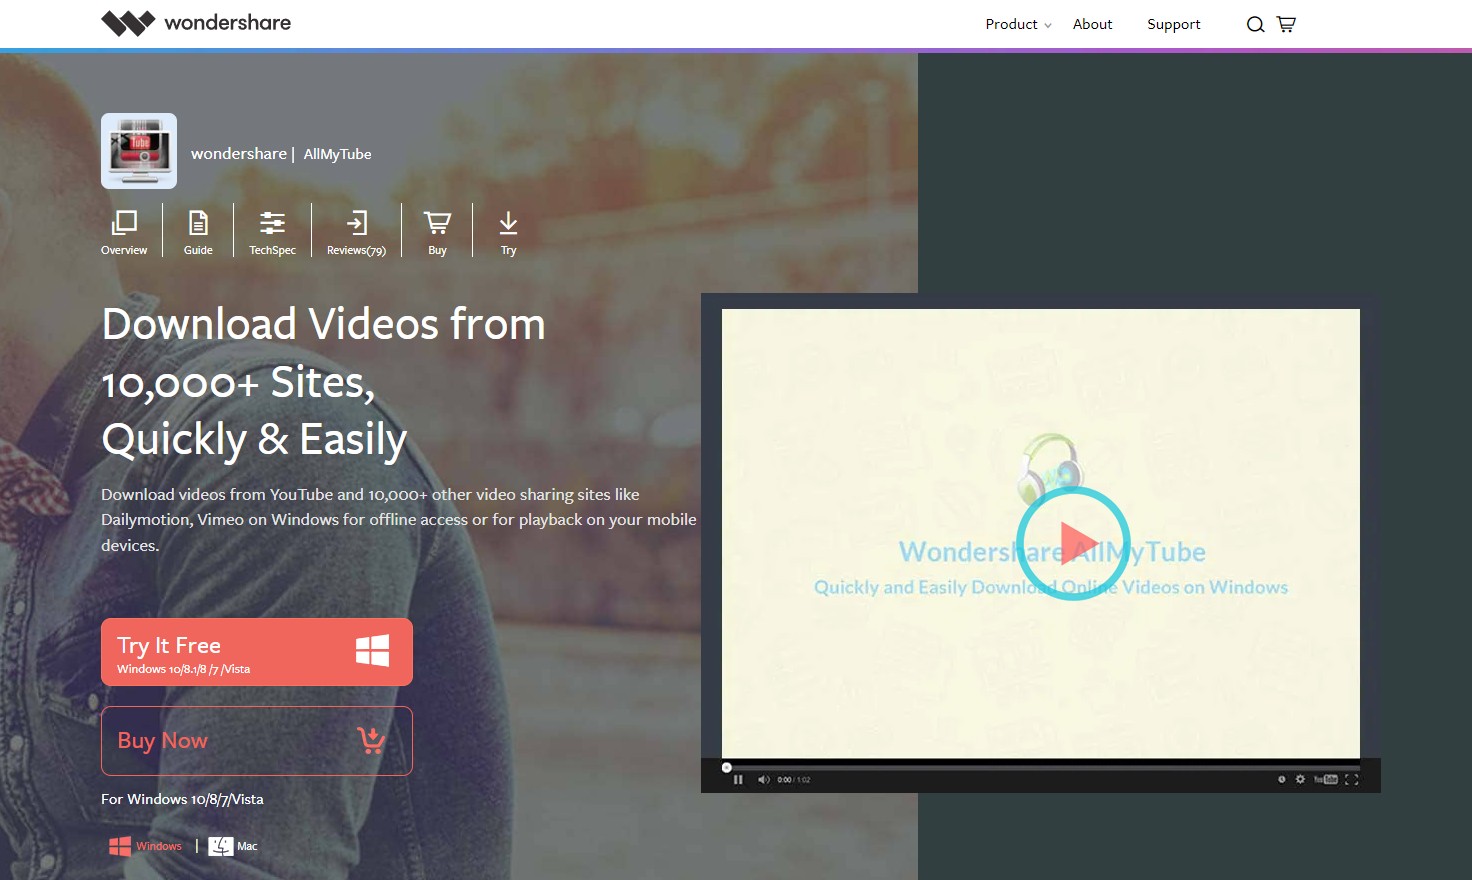This screenshot has height=880, width=1472.
Task: Select the Windows platform option
Action: point(146,846)
